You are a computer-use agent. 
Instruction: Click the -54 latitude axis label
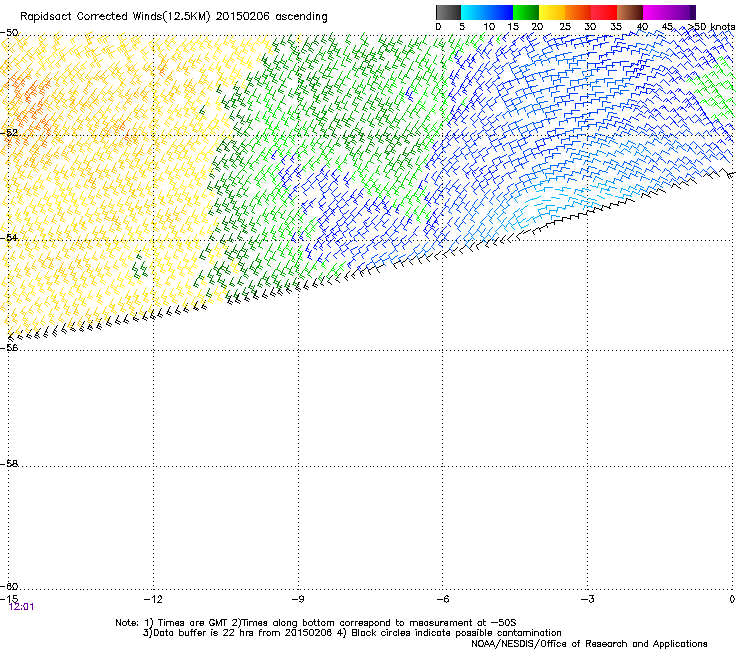9,237
